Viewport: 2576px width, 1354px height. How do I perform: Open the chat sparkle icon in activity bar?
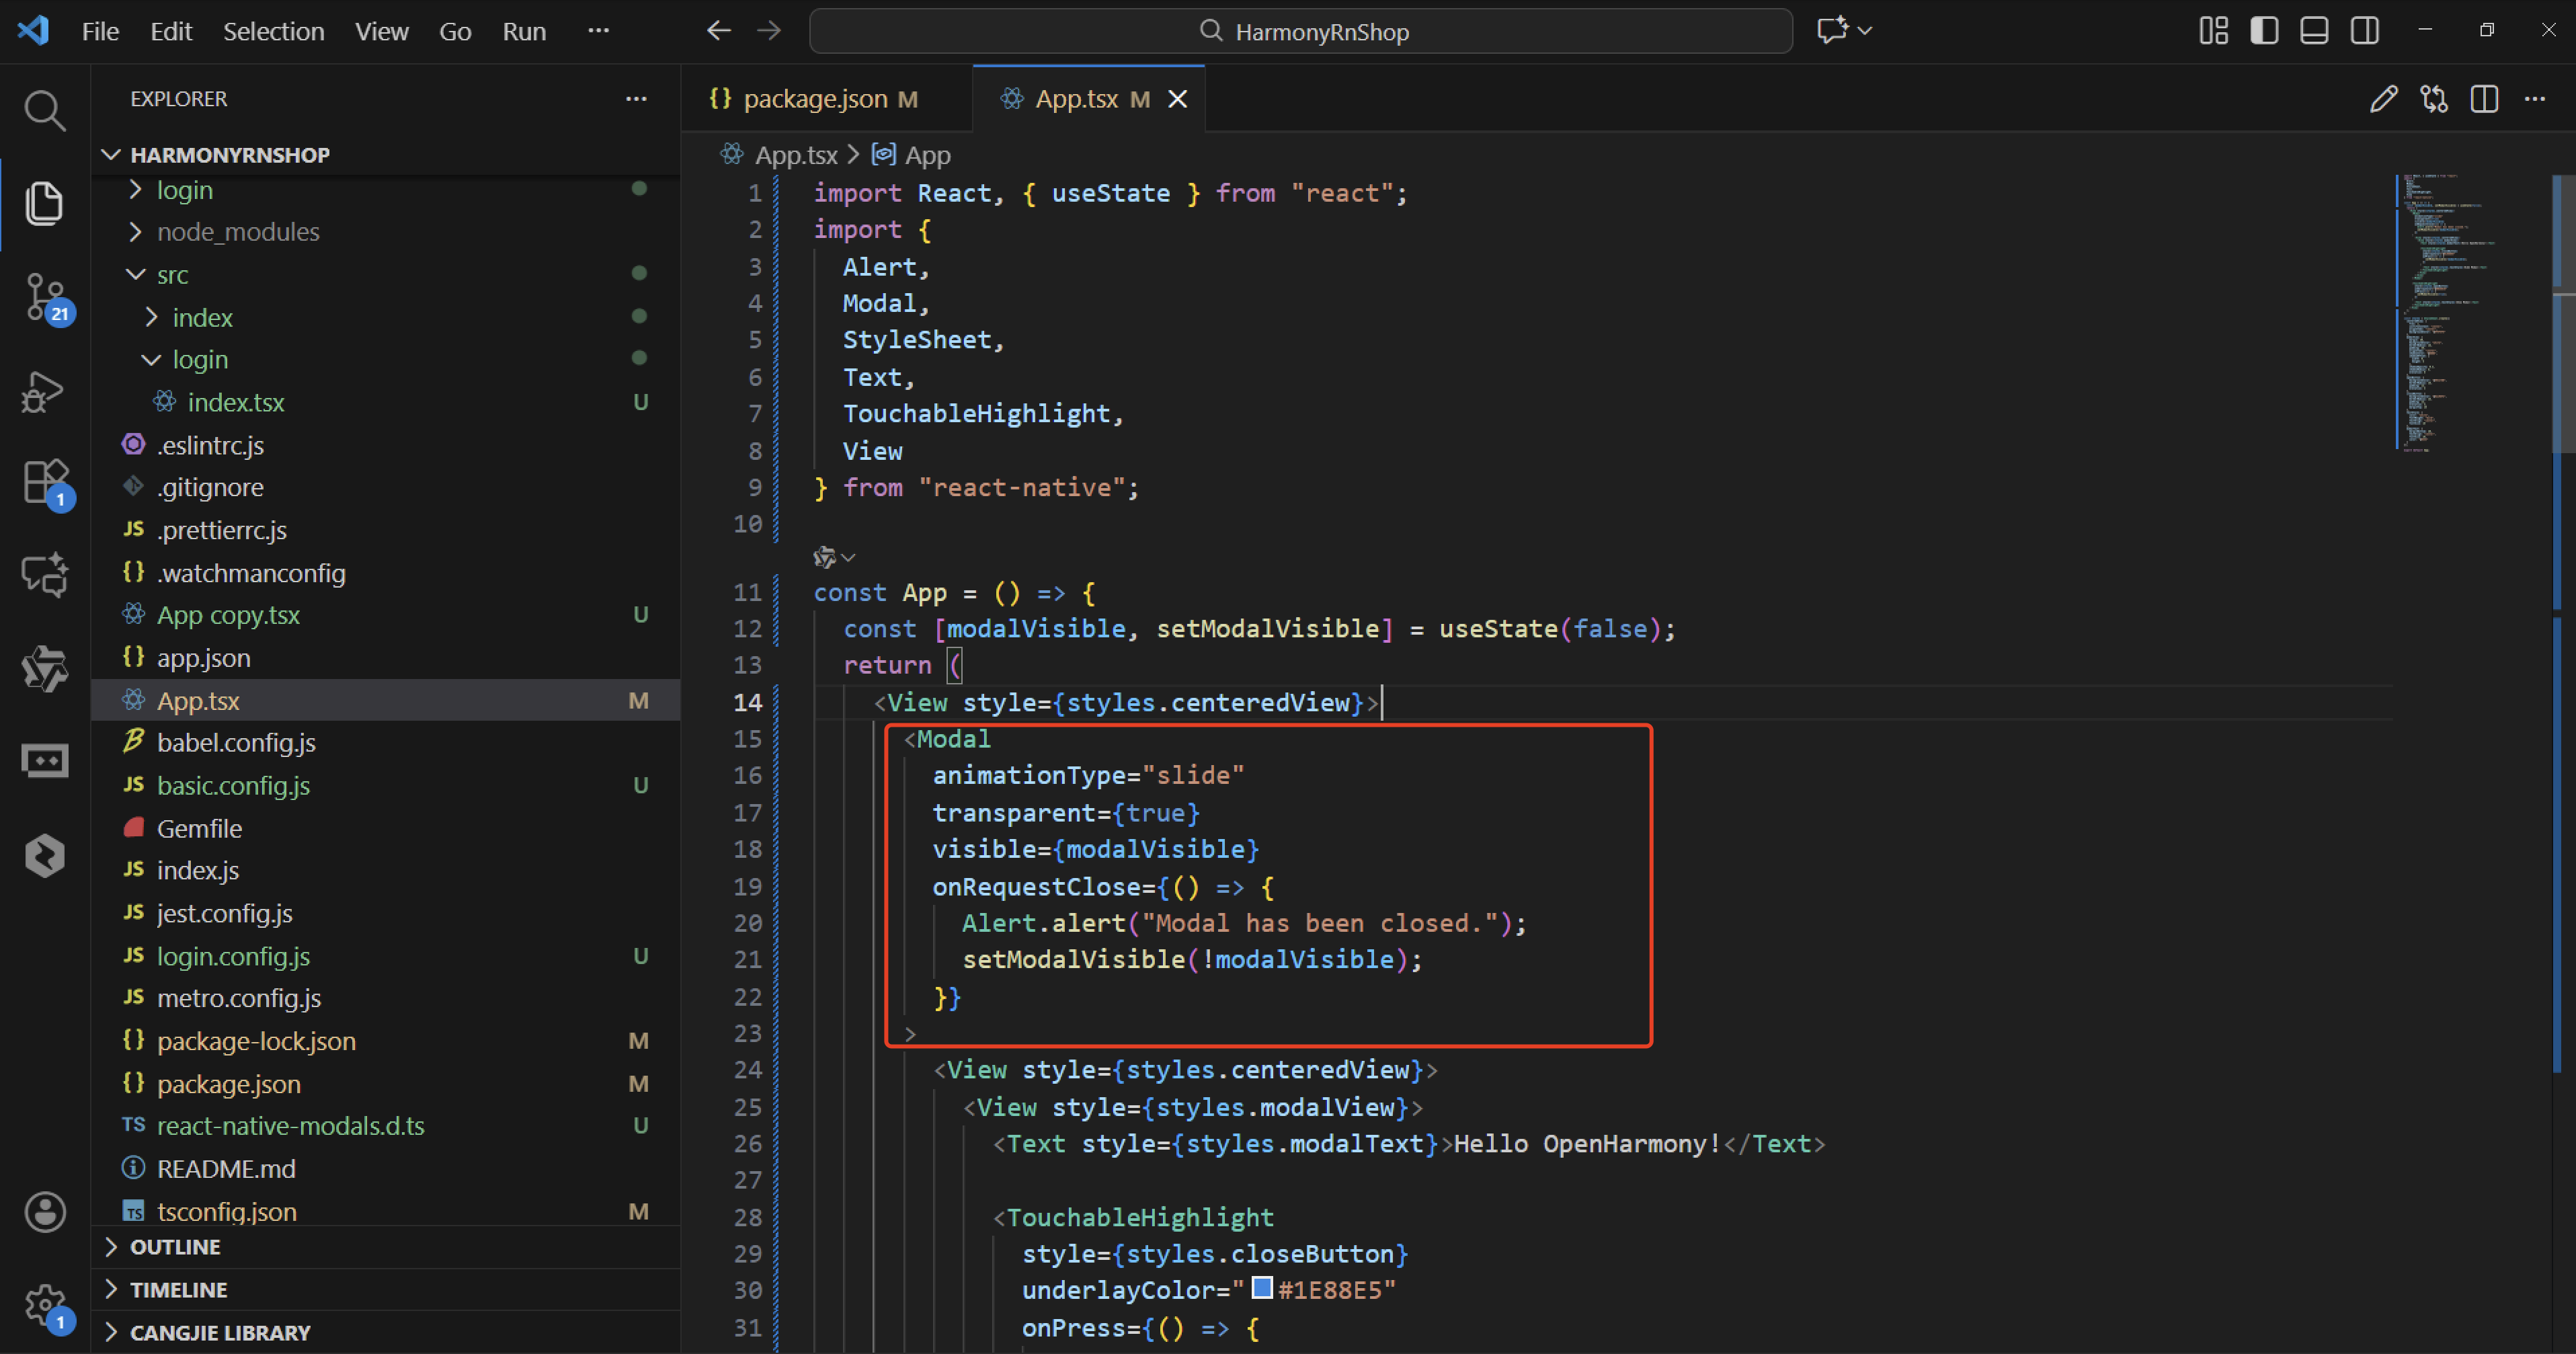pos(44,575)
